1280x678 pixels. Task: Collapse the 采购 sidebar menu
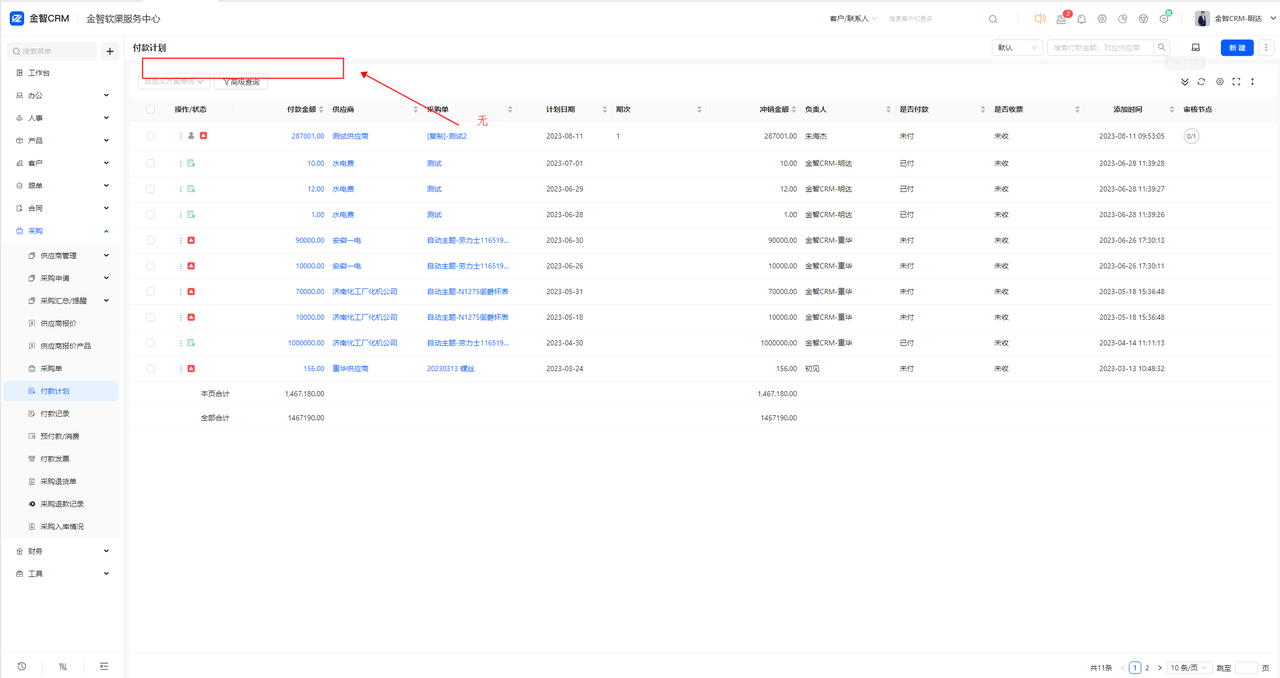60,231
